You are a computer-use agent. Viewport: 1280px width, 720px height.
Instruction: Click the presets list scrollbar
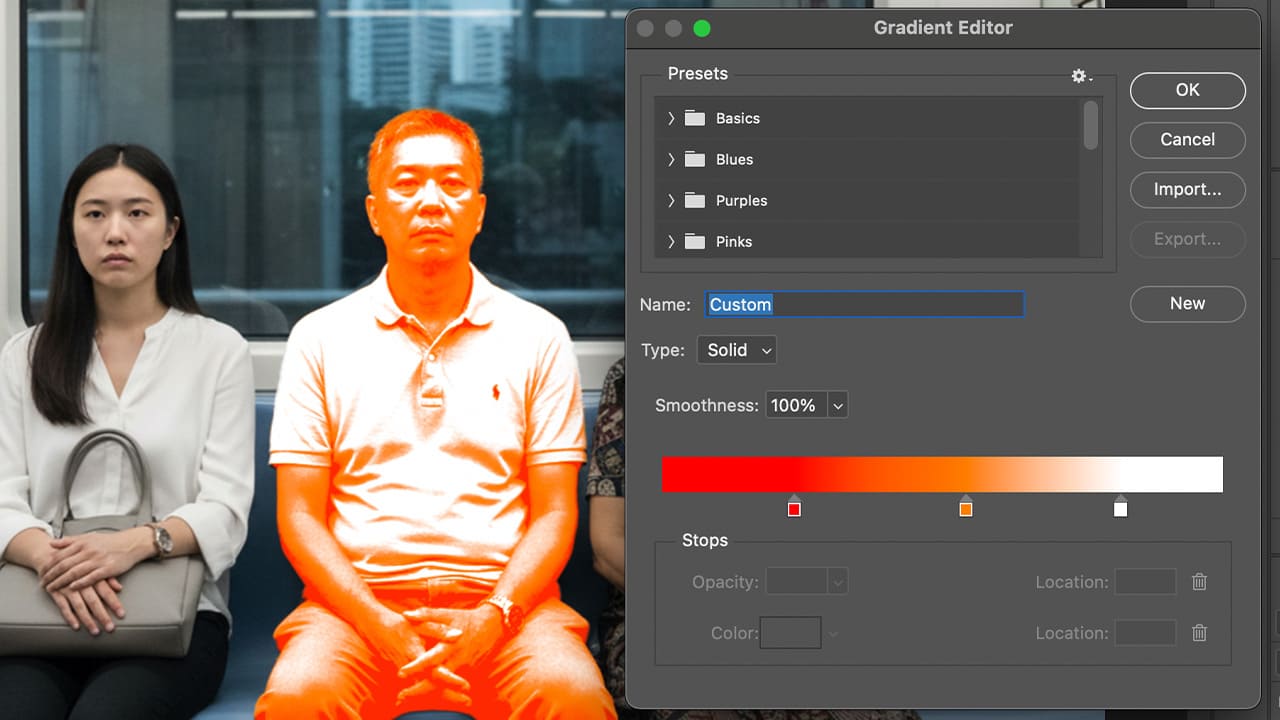click(1090, 126)
